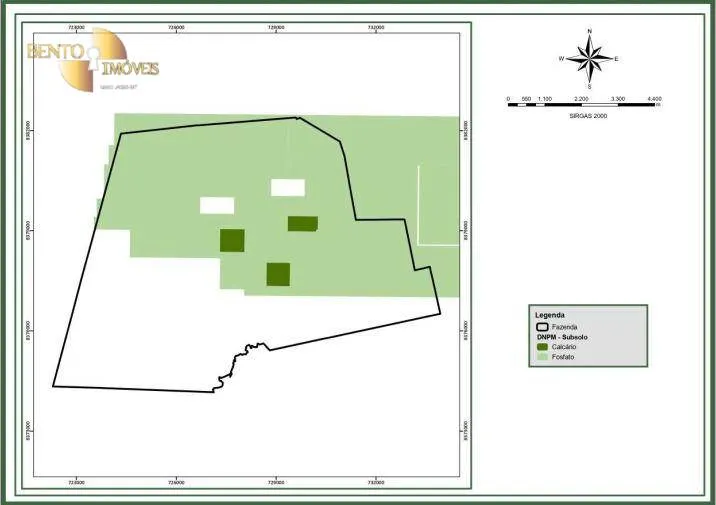The height and width of the screenshot is (505, 716).
Task: Click the Bento Imóveis logo
Action: pos(93,59)
